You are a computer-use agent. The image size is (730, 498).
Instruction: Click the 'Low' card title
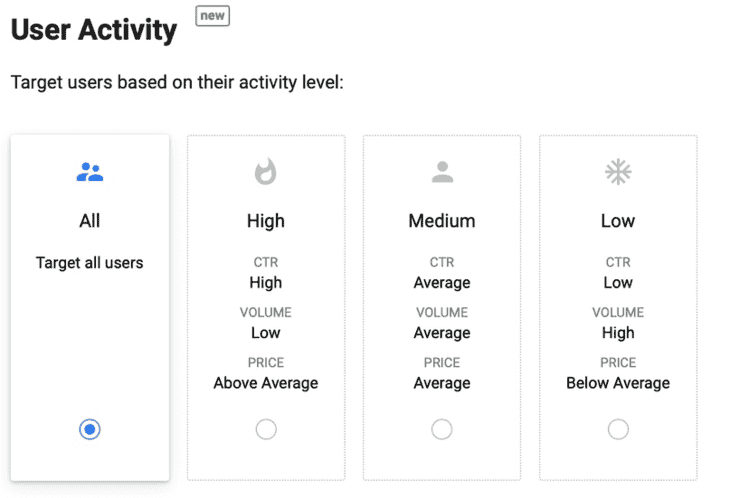tap(618, 221)
